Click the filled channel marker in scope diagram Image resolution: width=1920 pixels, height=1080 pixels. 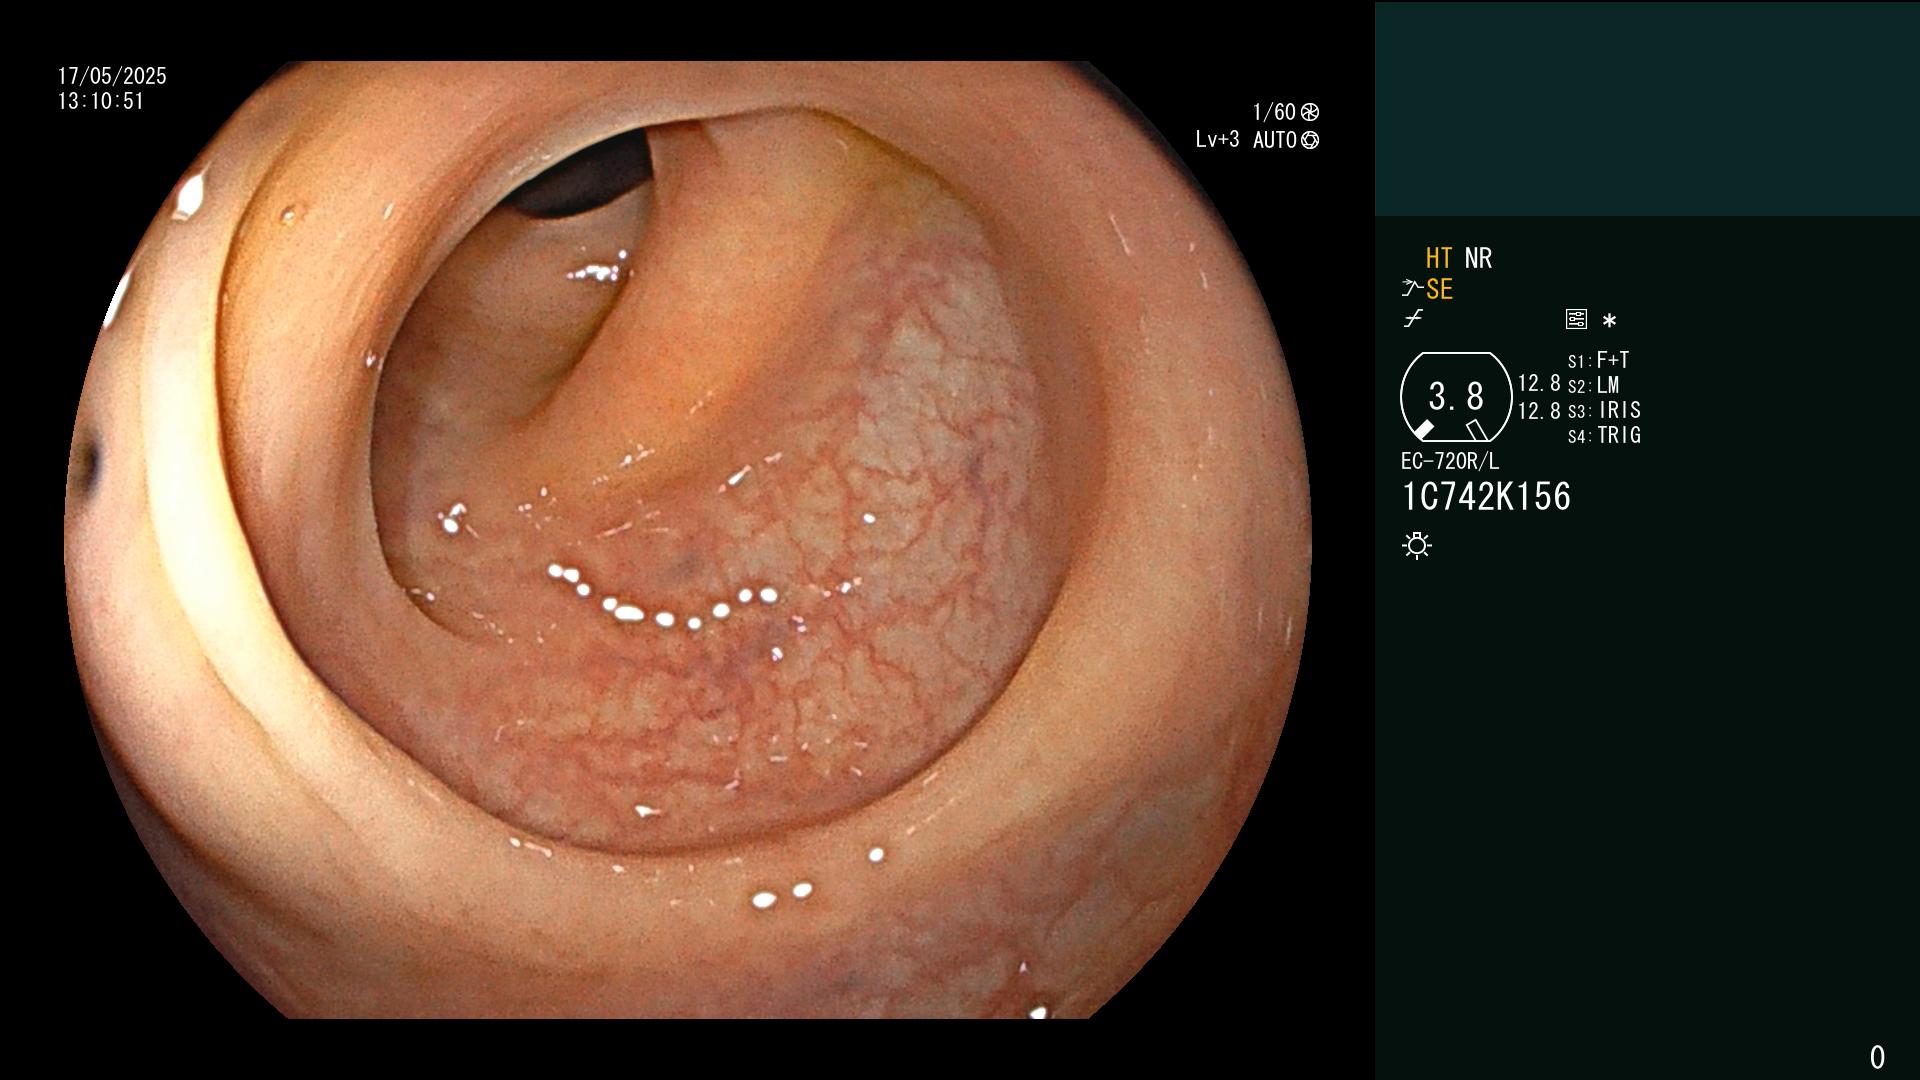(1423, 430)
